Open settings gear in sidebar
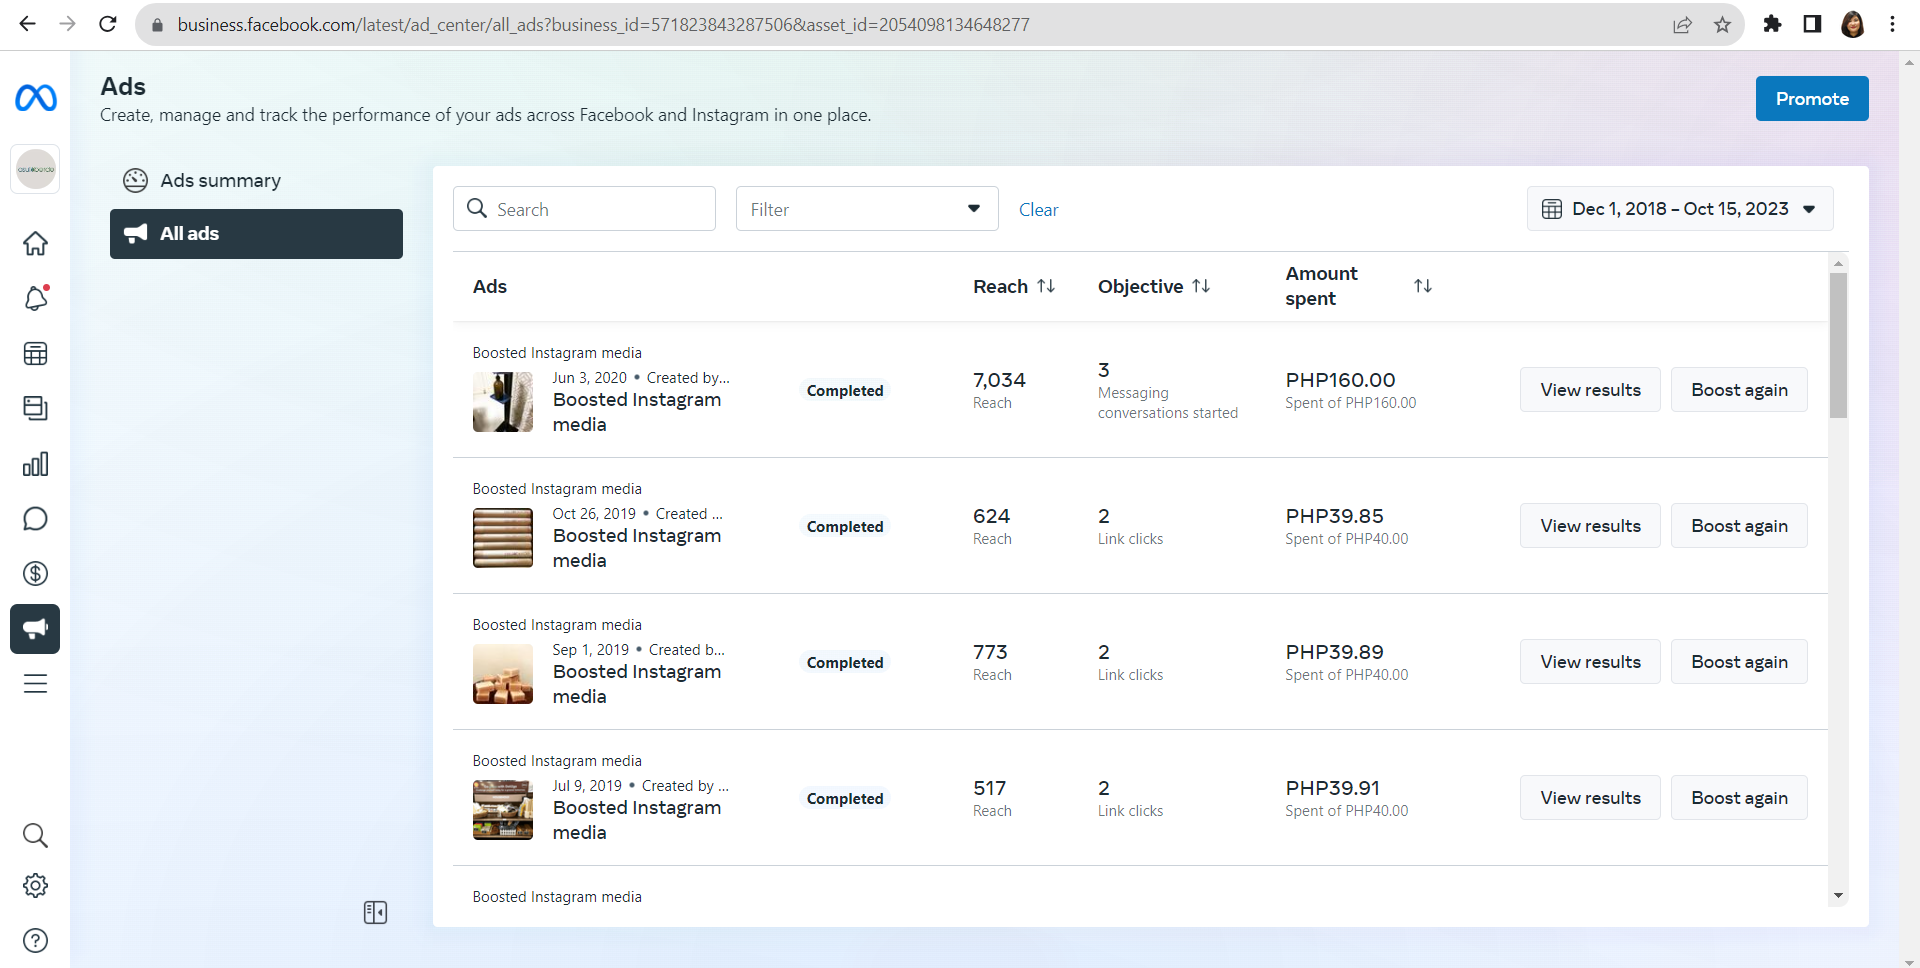Screen dimensions: 1920x968 click(36, 885)
